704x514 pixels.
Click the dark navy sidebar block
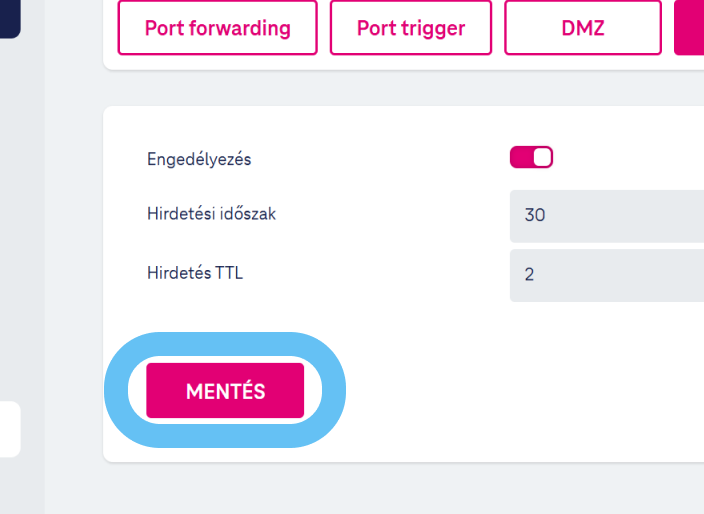click(9, 18)
